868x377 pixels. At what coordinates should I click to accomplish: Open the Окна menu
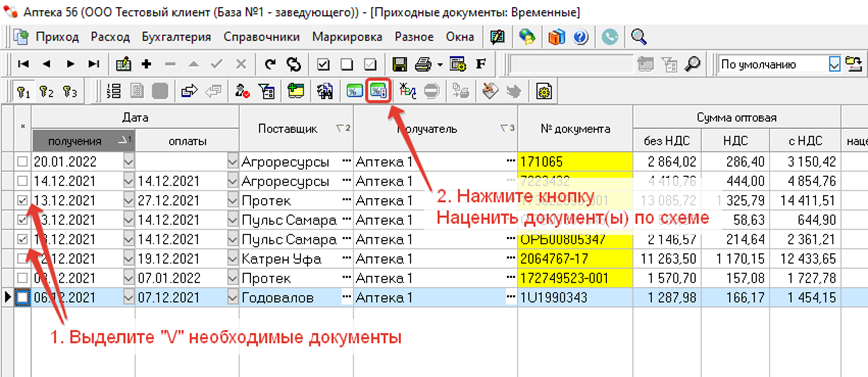pyautogui.click(x=460, y=37)
